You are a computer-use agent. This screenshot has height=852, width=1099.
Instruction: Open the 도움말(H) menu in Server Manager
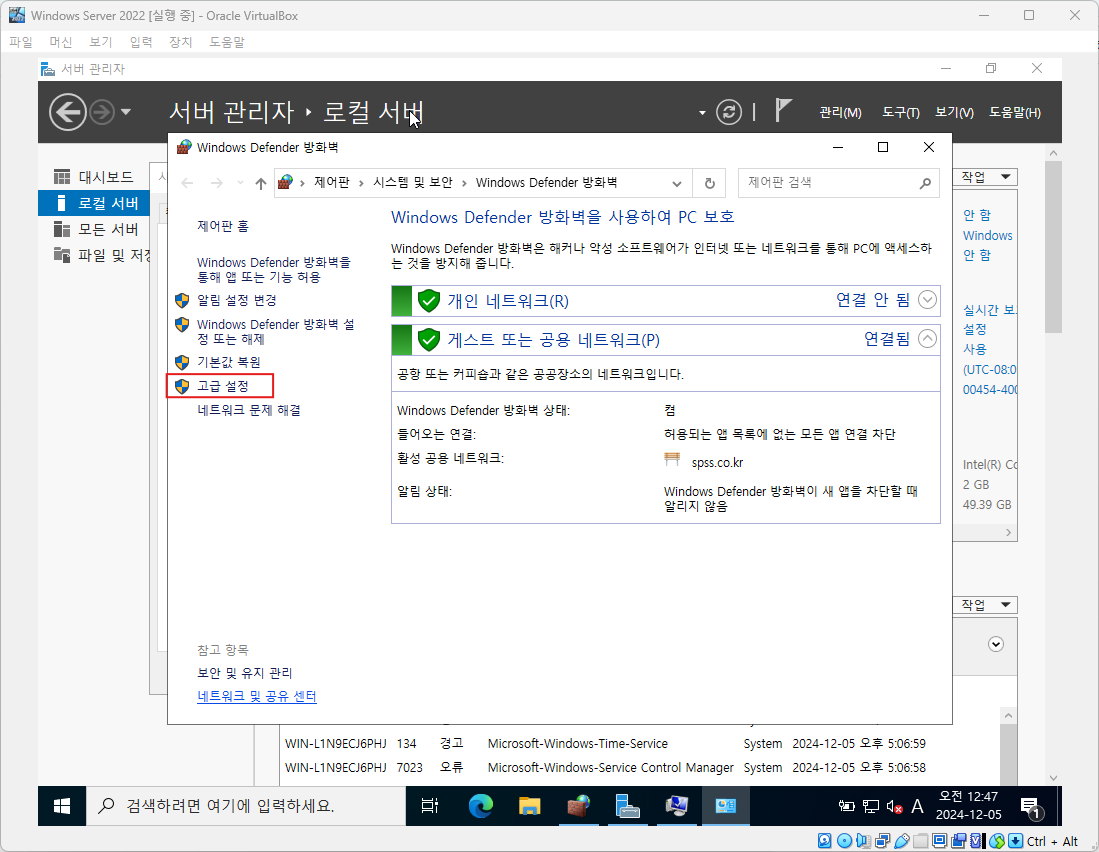pyautogui.click(x=1015, y=113)
